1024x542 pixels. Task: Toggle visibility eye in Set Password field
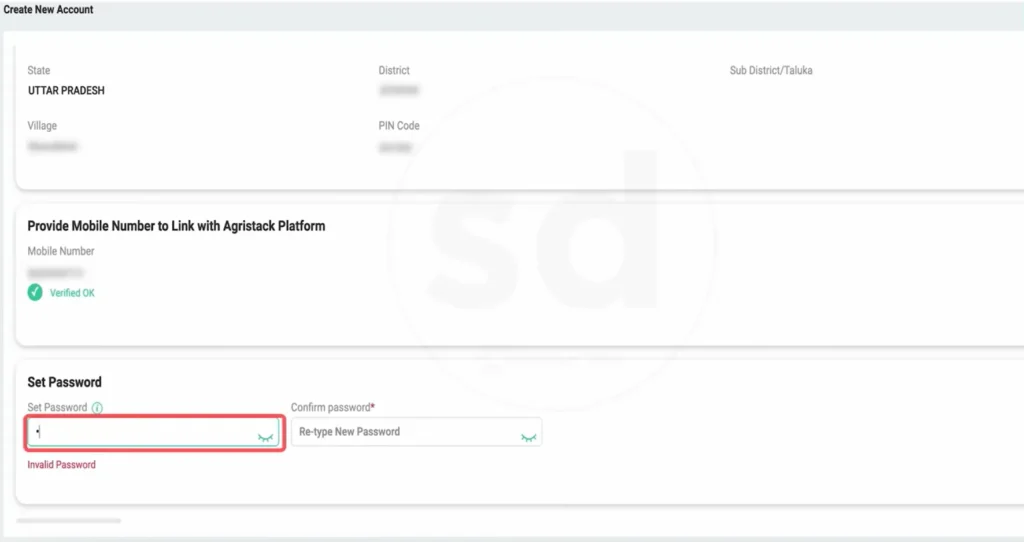265,438
